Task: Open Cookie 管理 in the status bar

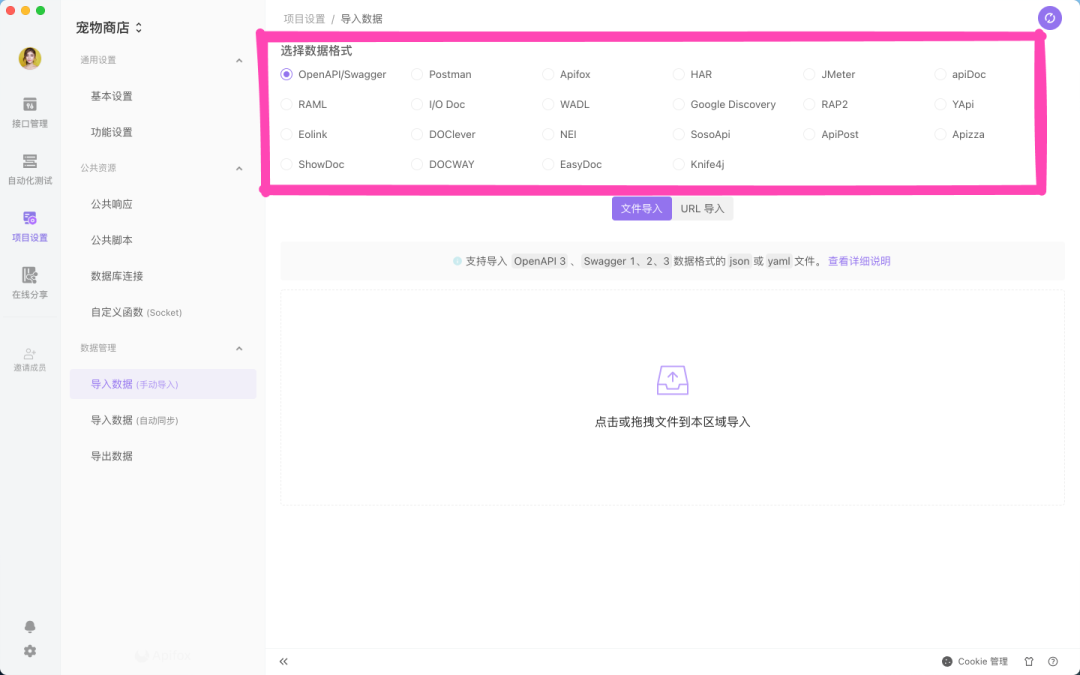Action: click(975, 661)
